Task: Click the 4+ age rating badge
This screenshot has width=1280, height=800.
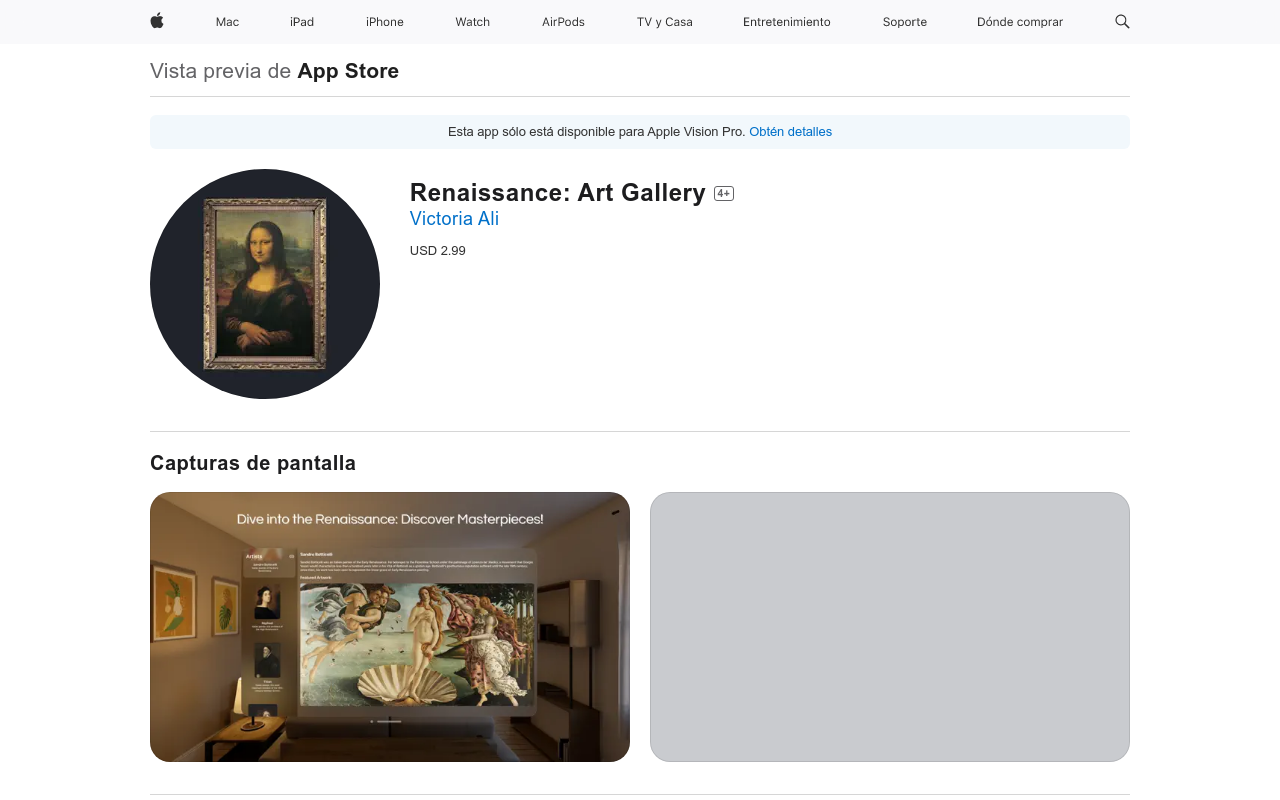Action: 724,194
